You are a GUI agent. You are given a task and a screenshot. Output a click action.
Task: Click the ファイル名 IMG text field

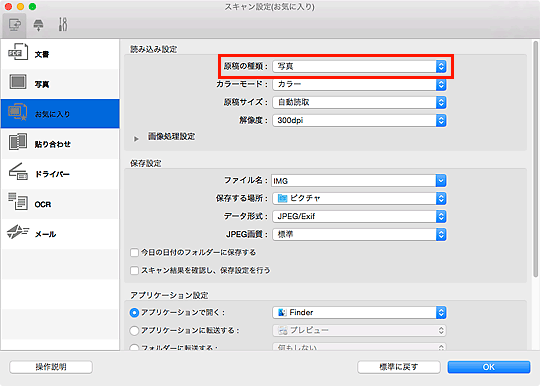point(353,181)
